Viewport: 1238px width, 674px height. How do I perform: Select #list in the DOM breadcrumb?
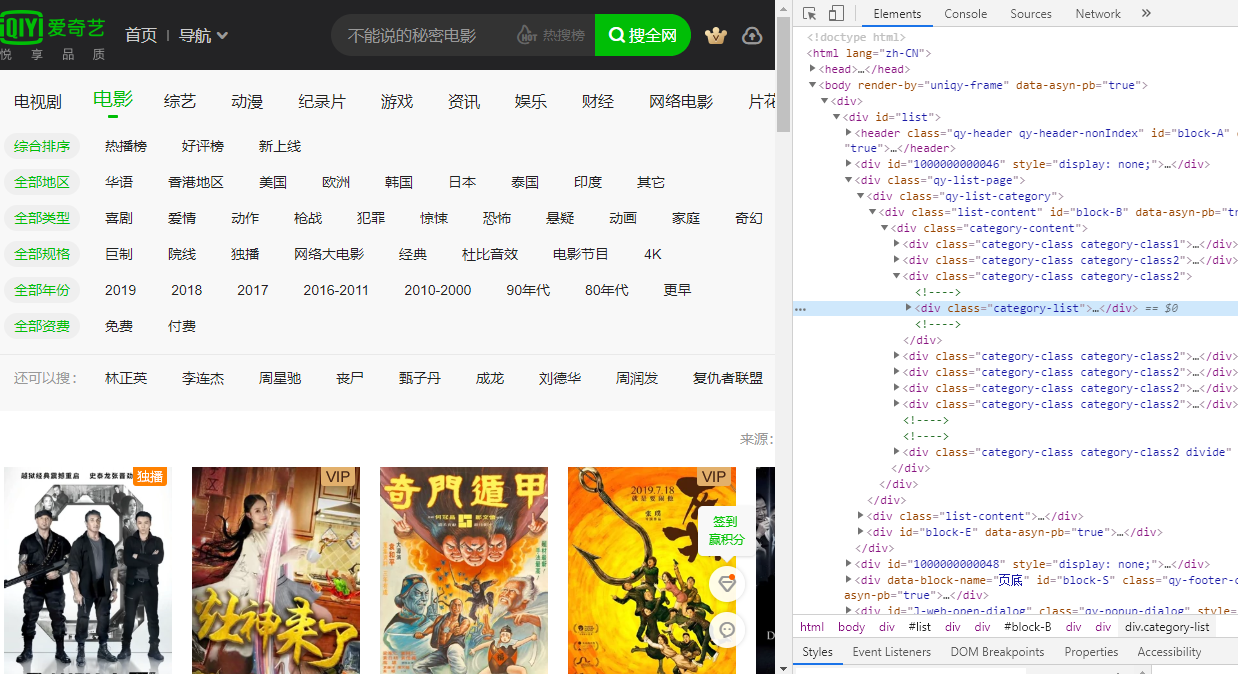pos(919,627)
